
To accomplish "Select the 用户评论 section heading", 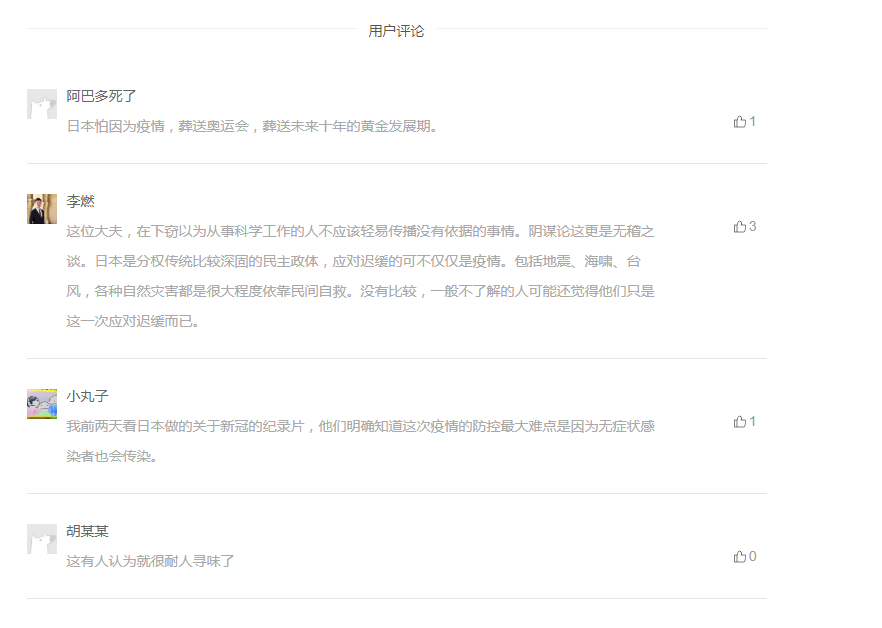I will pyautogui.click(x=396, y=31).
